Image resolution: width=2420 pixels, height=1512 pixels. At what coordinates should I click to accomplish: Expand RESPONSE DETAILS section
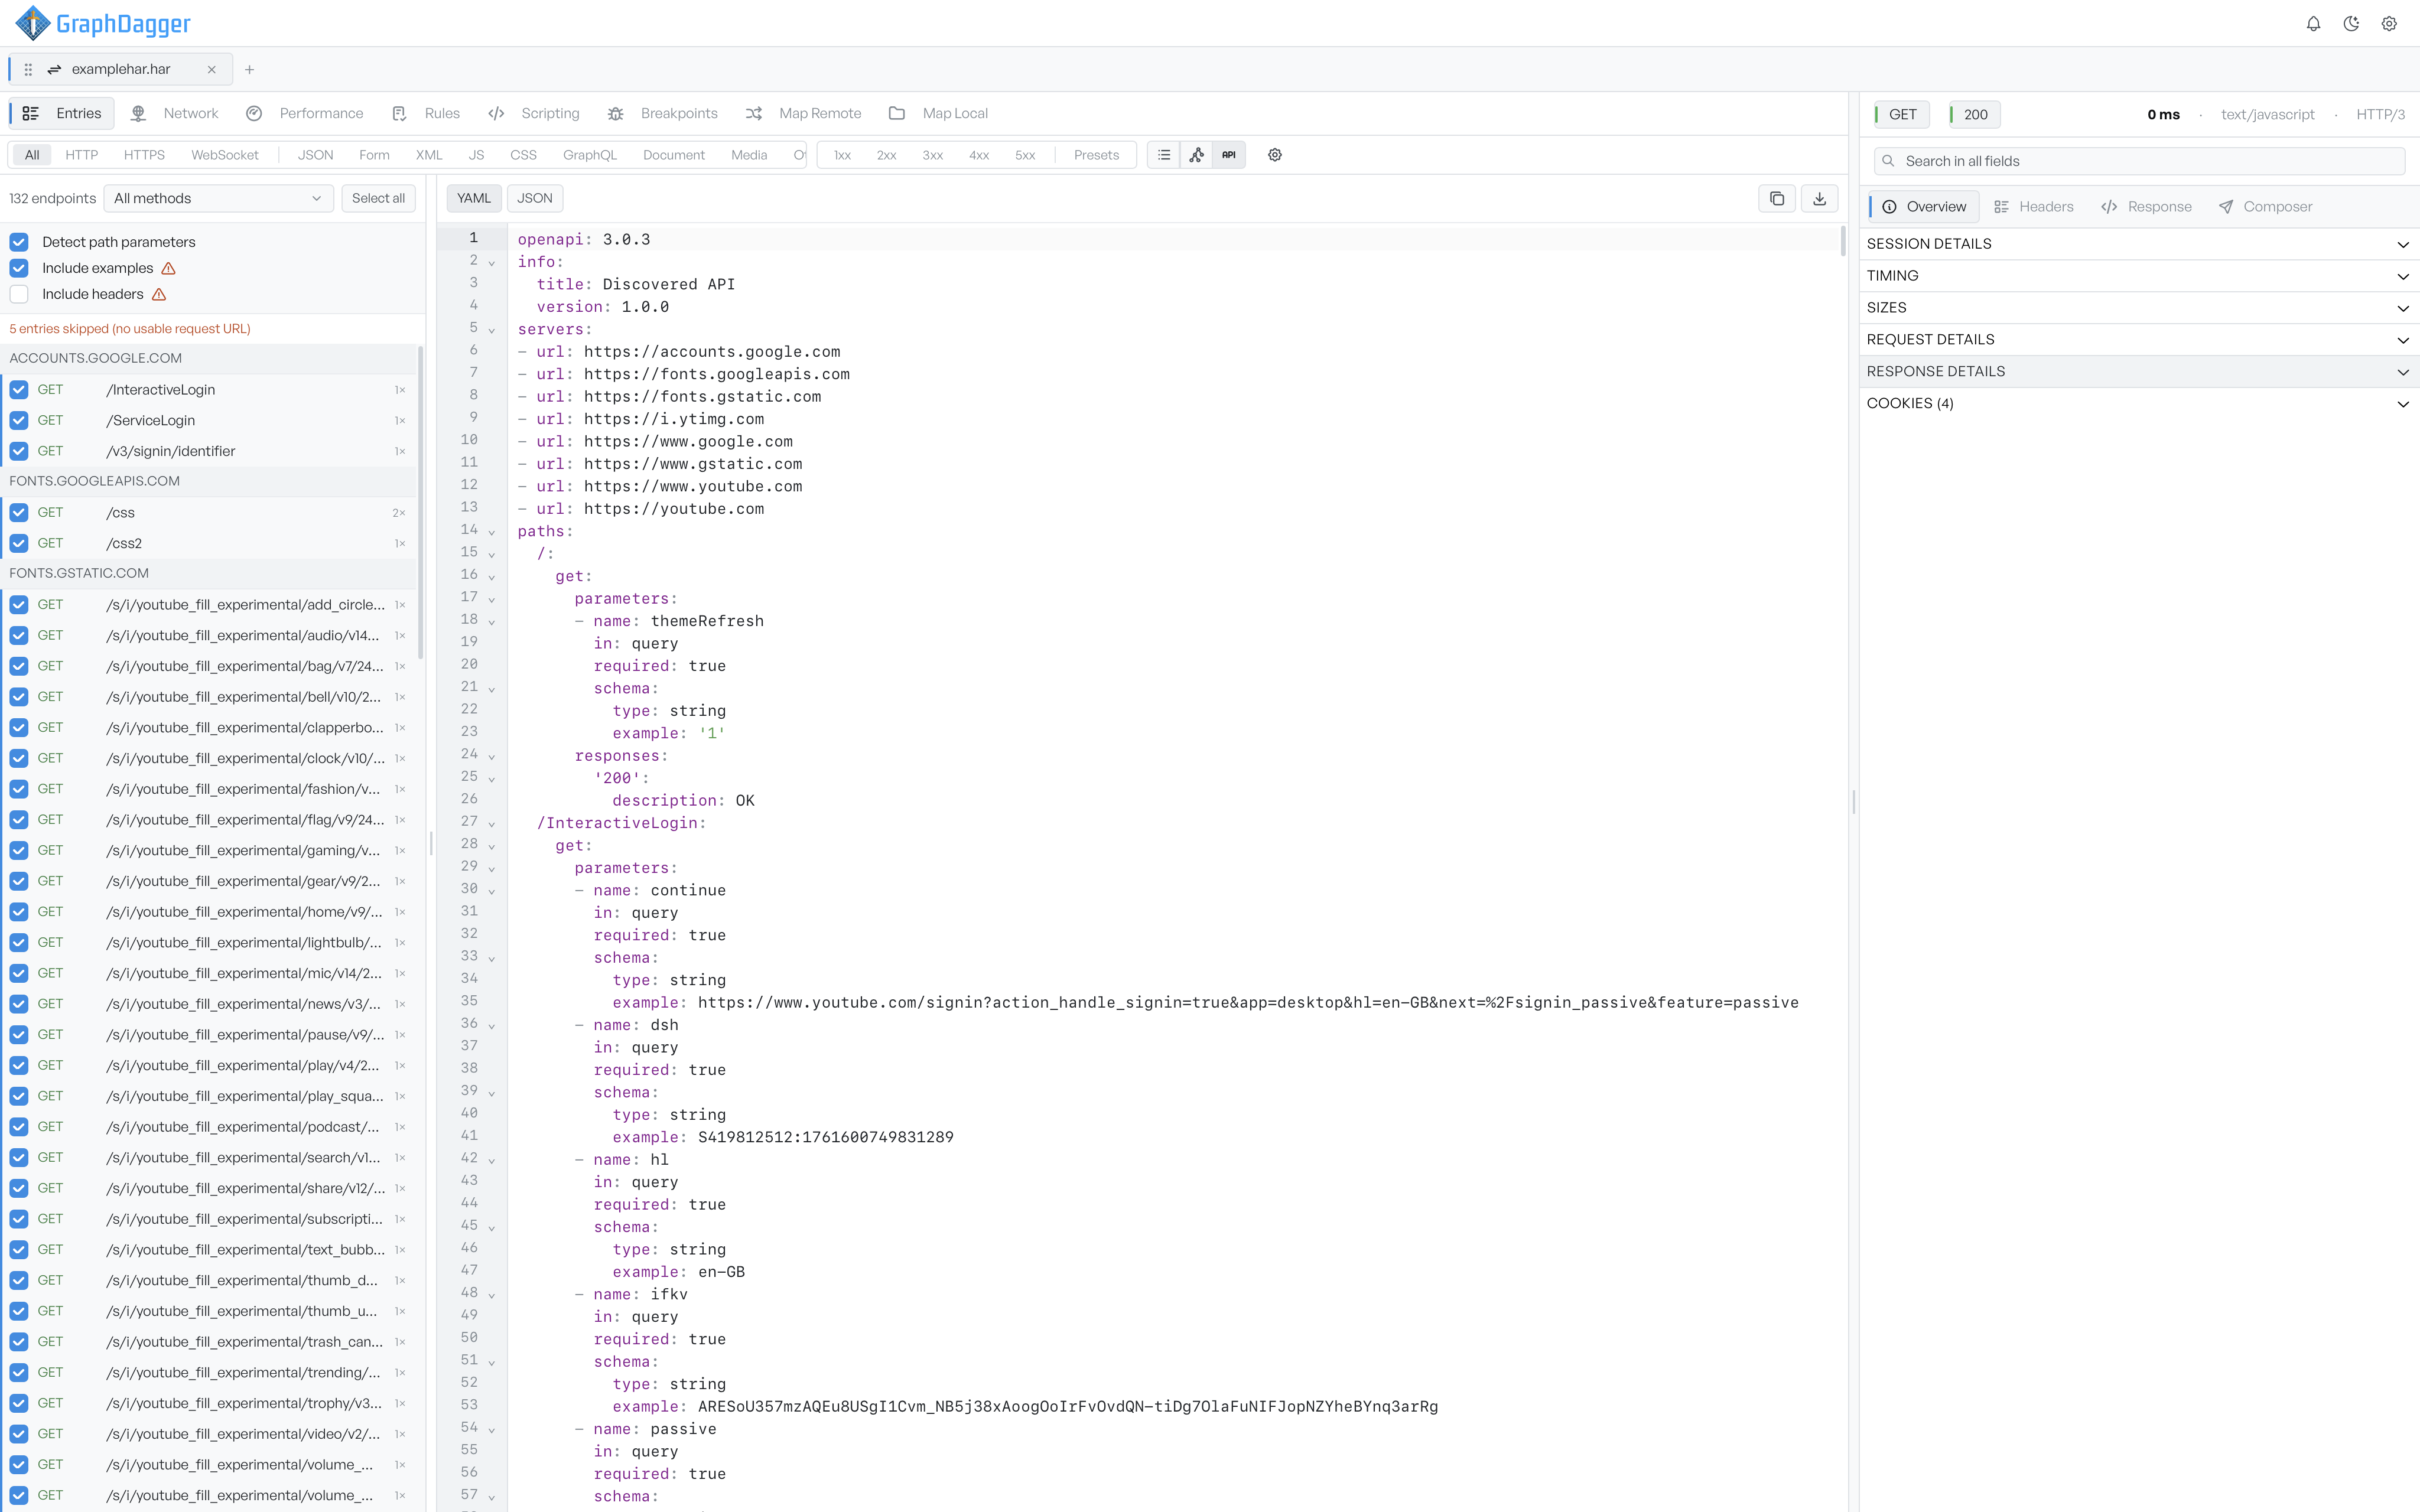[2139, 372]
